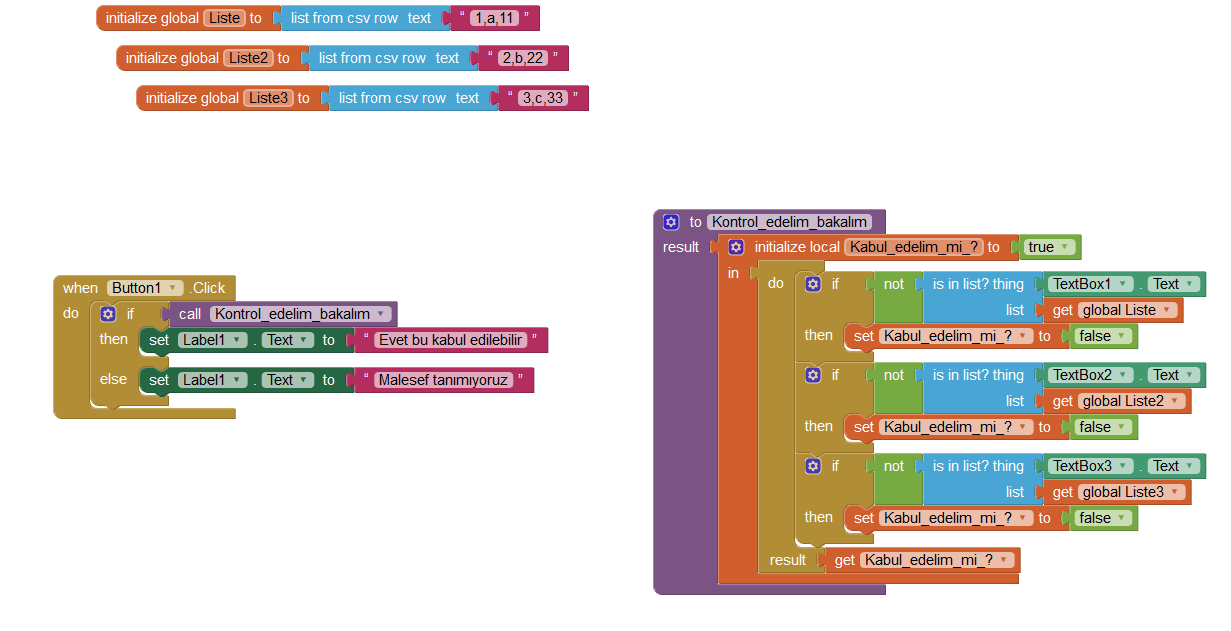Open 'global Liste' variable dropdown in get block
Image resolution: width=1231 pixels, height=631 pixels.
(x=1127, y=310)
